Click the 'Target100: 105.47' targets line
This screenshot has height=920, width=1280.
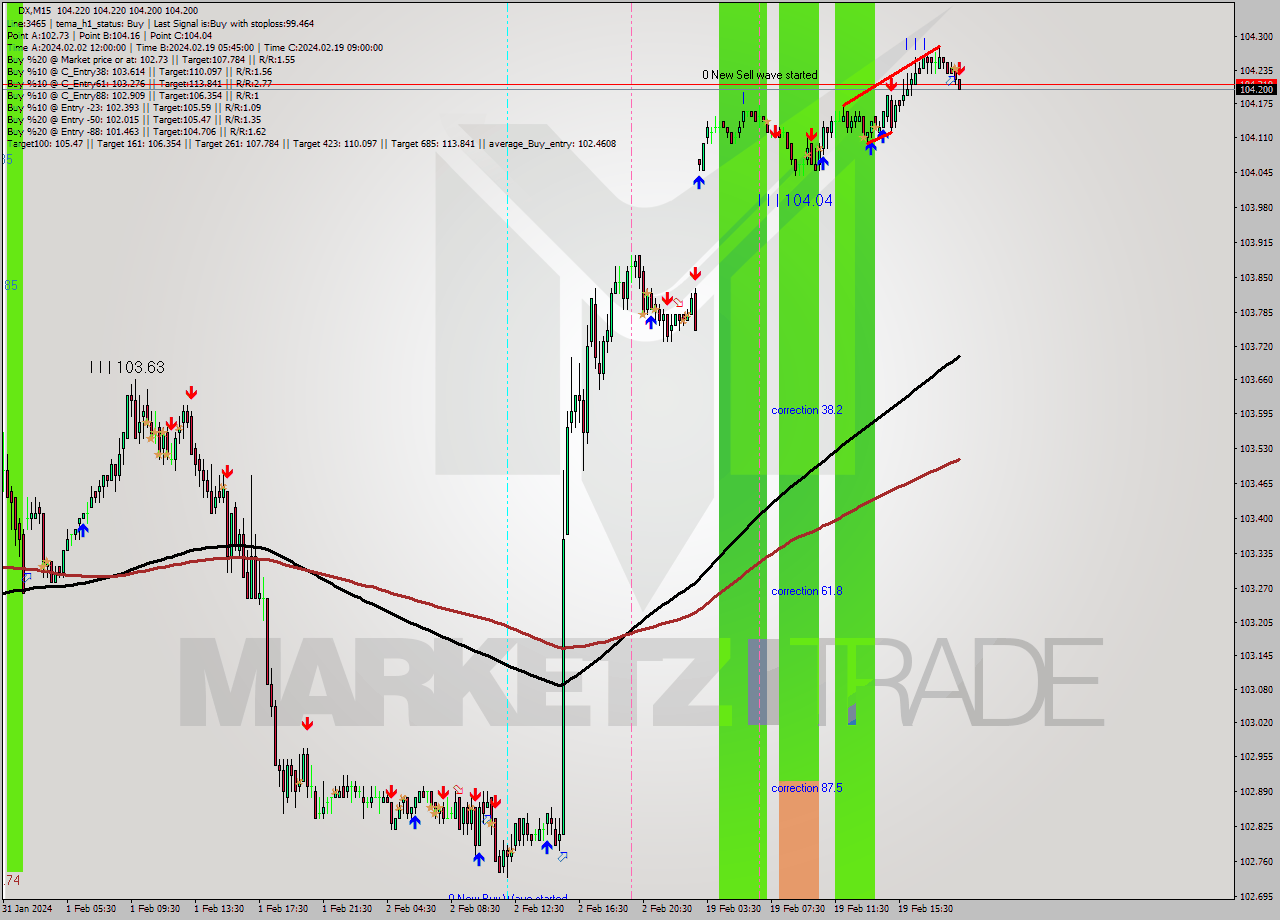311,143
